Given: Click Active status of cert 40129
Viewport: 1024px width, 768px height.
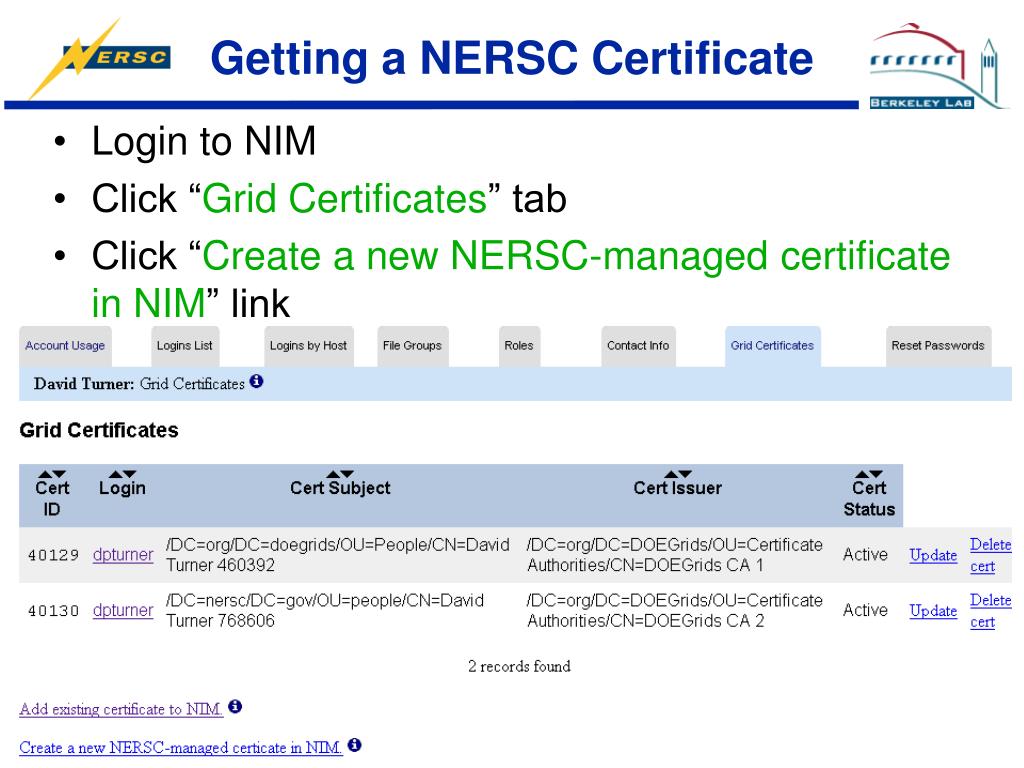Looking at the screenshot, I should click(x=865, y=554).
